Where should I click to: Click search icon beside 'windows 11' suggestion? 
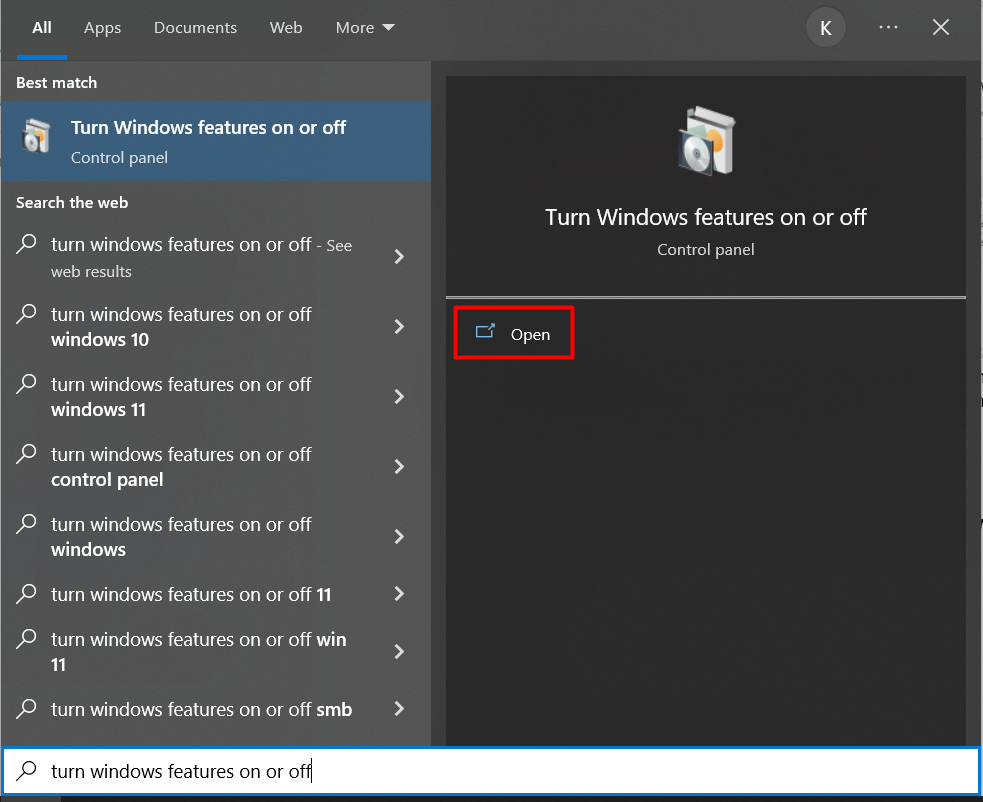pyautogui.click(x=26, y=384)
